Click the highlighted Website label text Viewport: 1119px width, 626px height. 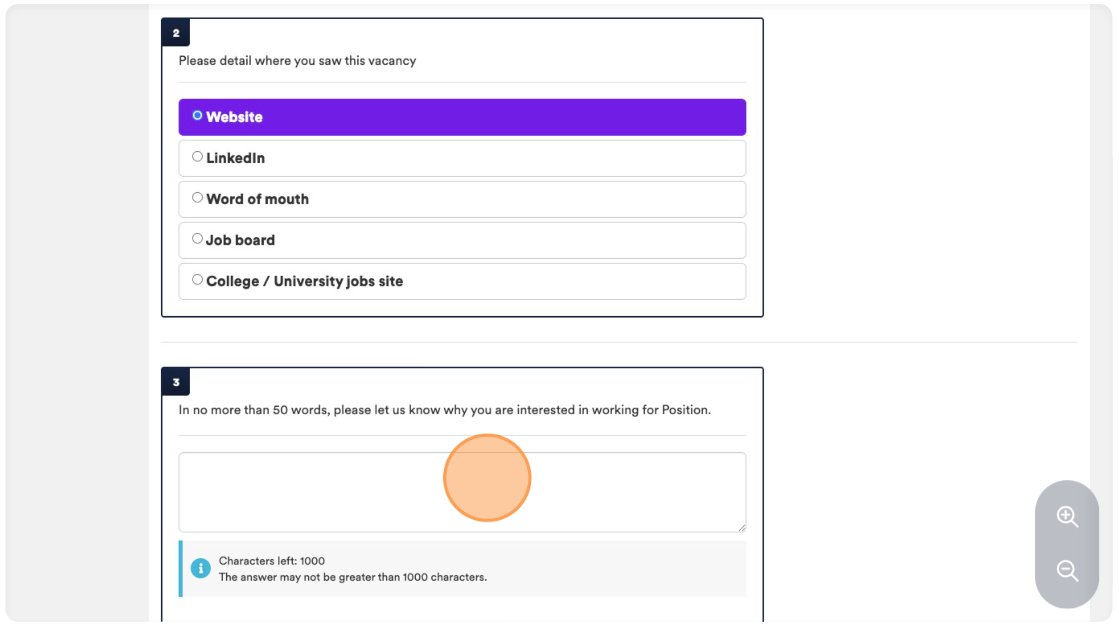pos(234,117)
